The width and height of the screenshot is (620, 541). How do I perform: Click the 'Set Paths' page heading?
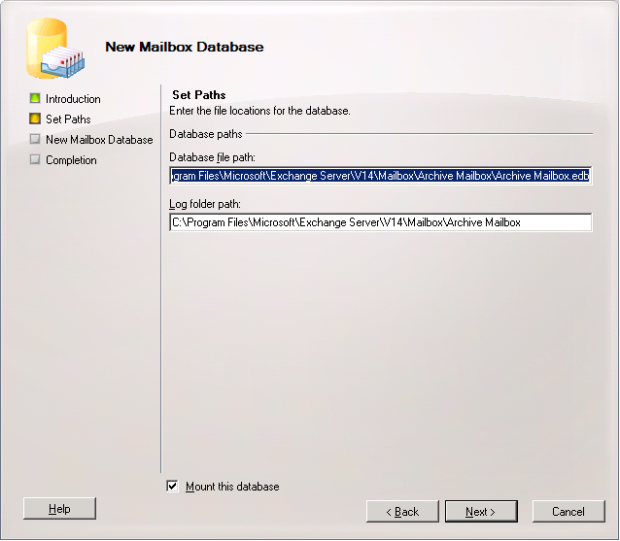(198, 95)
